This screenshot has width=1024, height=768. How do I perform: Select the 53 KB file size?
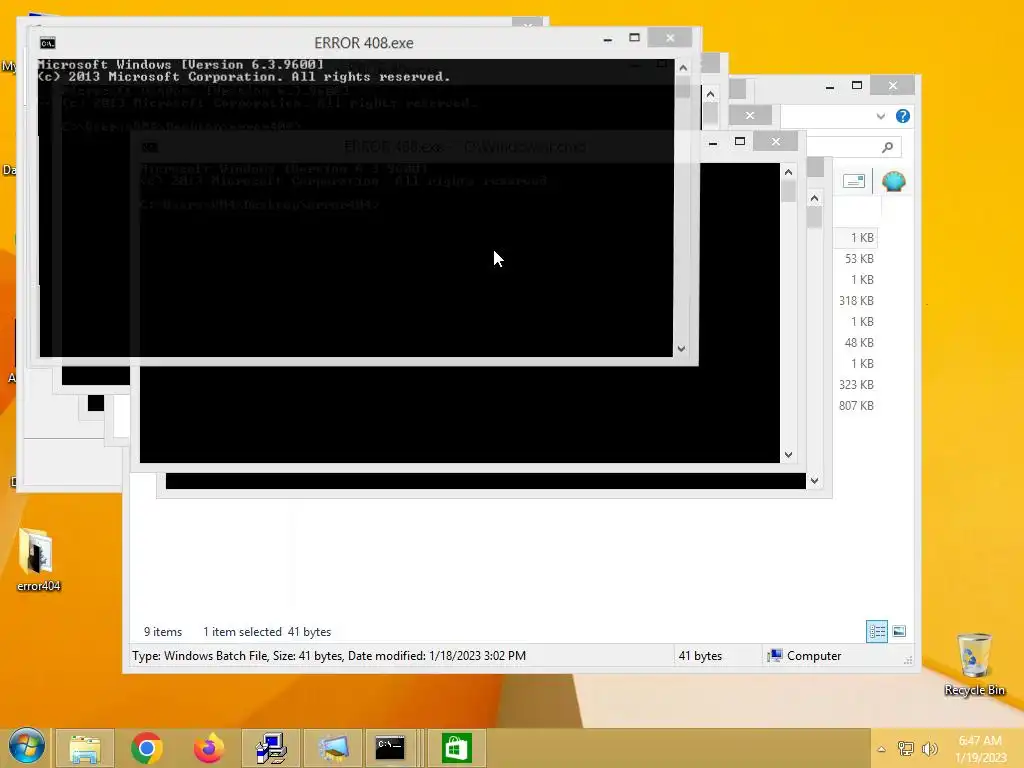[x=859, y=259]
